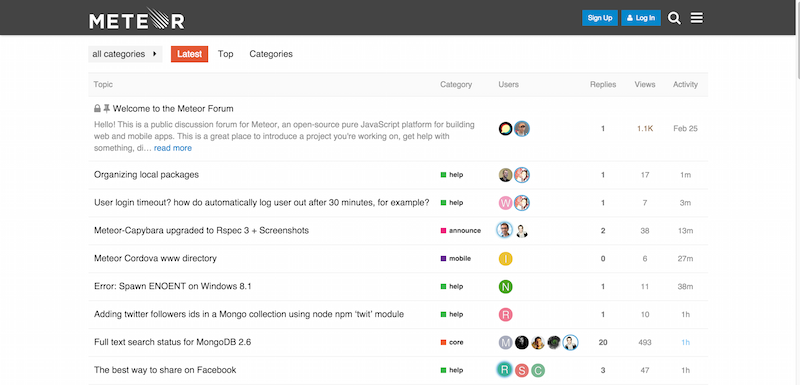
Task: Sort by the Activity column header
Action: 685,85
